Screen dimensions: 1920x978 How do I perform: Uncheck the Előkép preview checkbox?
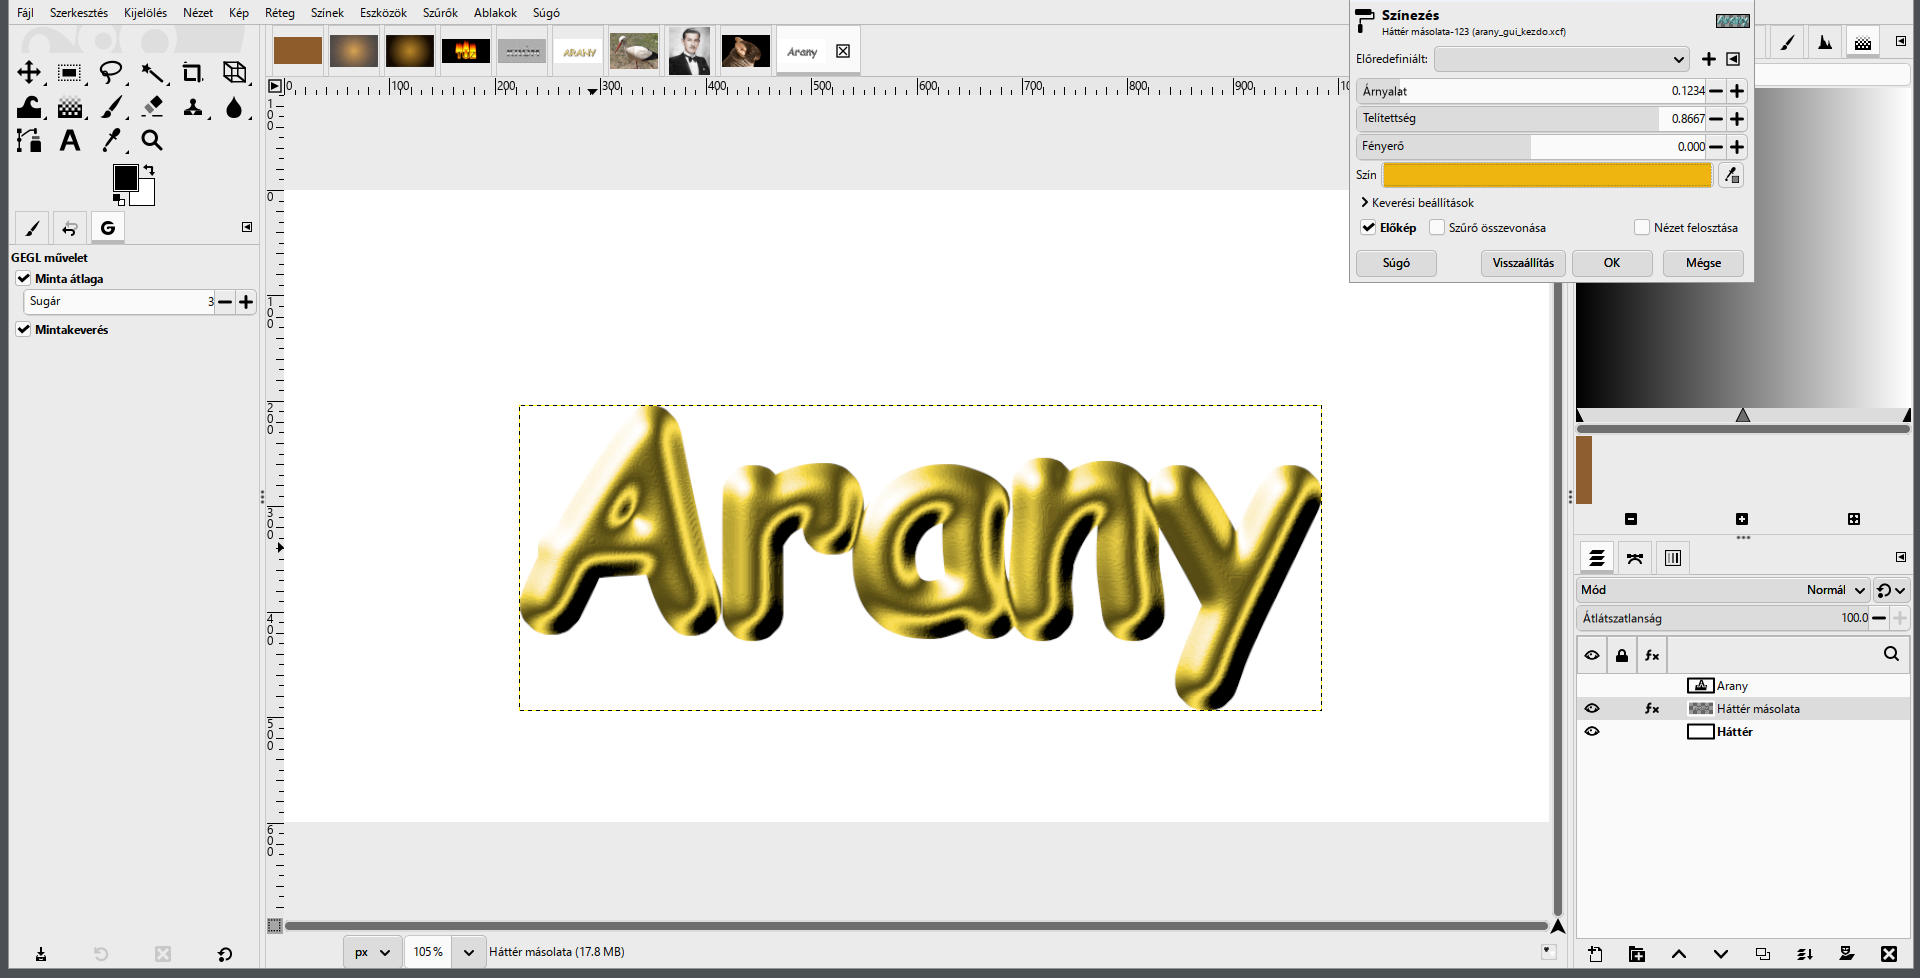[x=1368, y=227]
